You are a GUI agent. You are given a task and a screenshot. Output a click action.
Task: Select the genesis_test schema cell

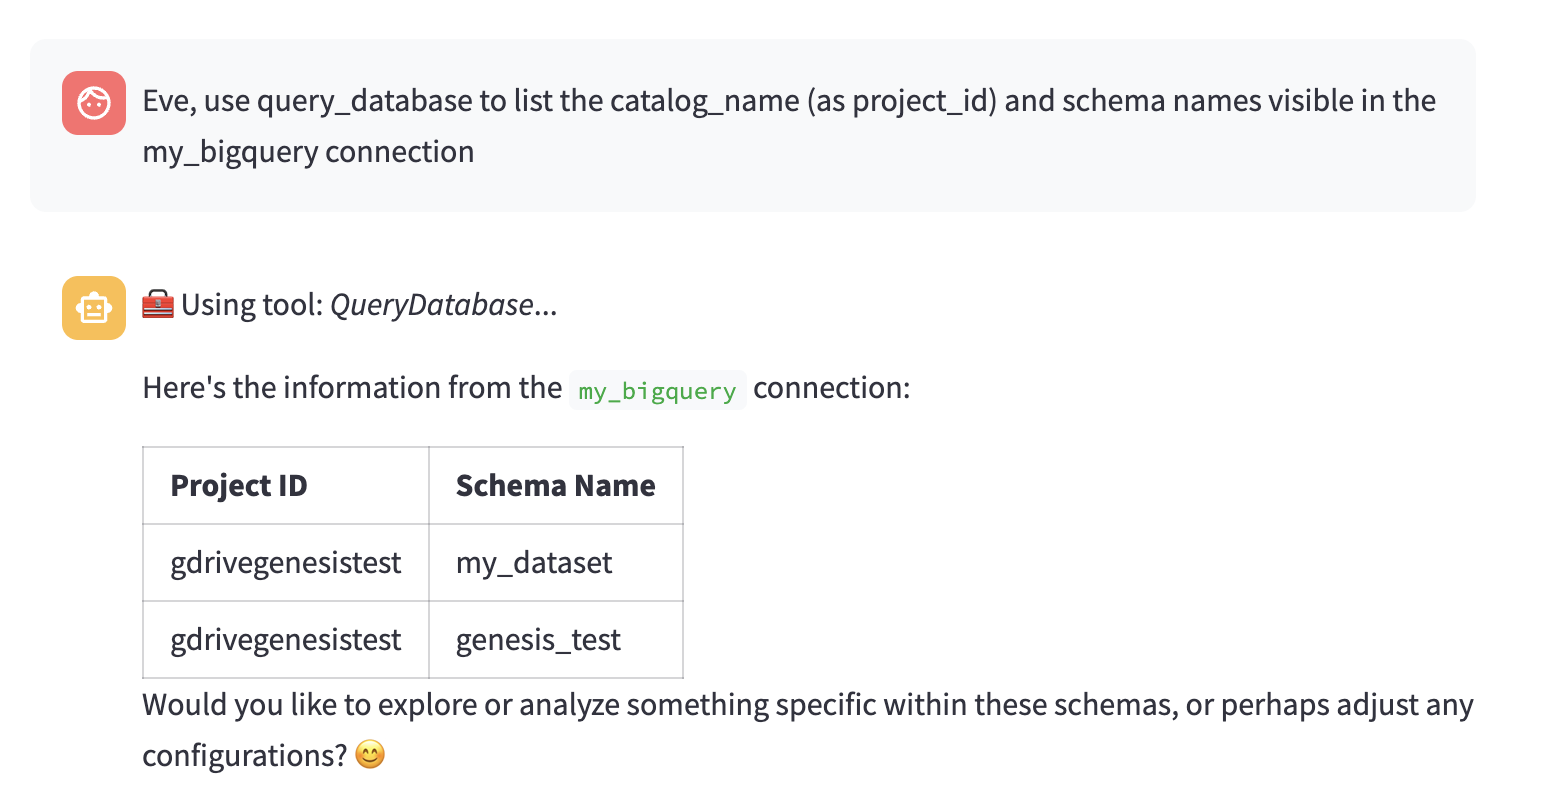point(538,640)
